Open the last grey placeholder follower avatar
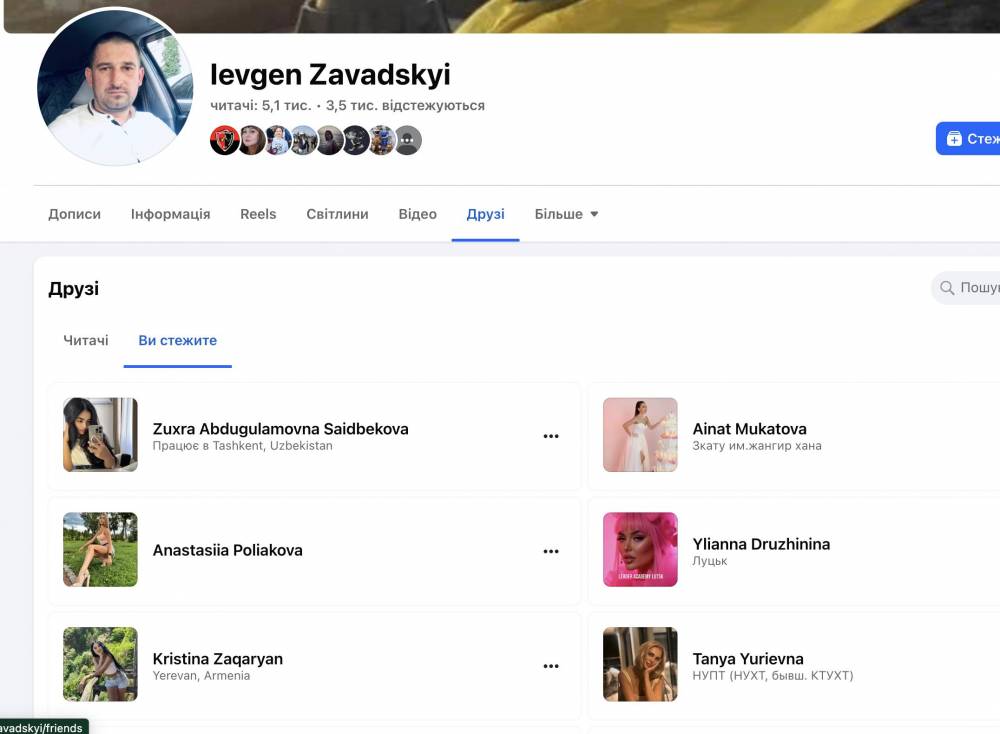 408,140
